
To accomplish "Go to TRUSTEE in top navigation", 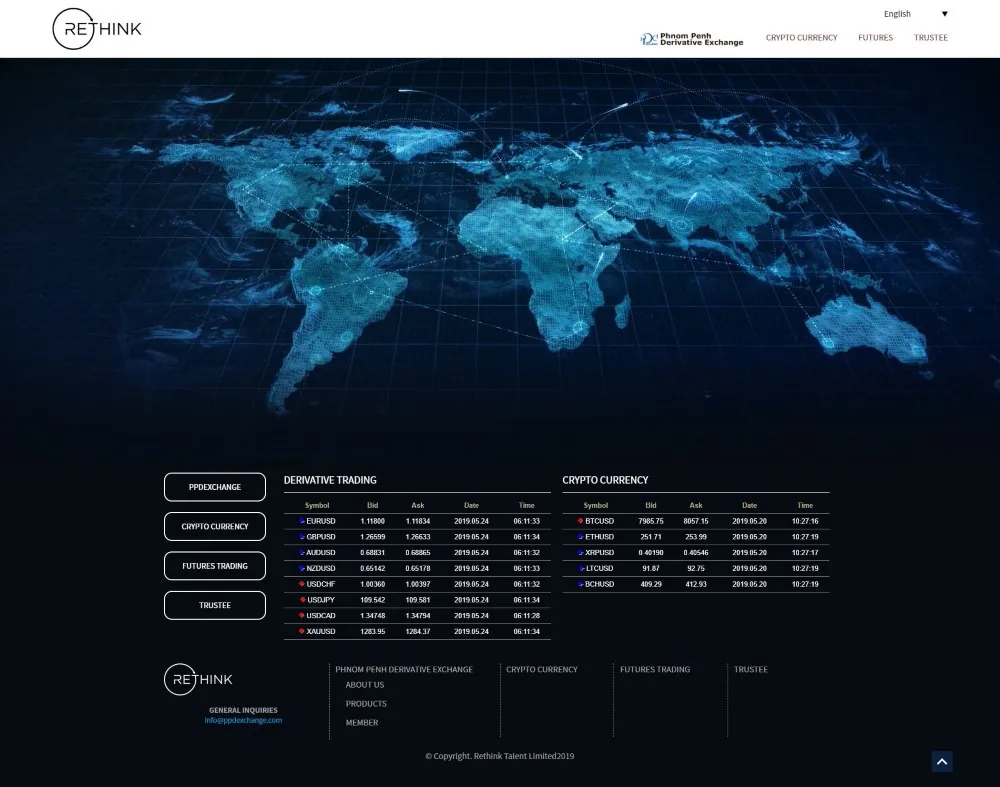I will (930, 38).
